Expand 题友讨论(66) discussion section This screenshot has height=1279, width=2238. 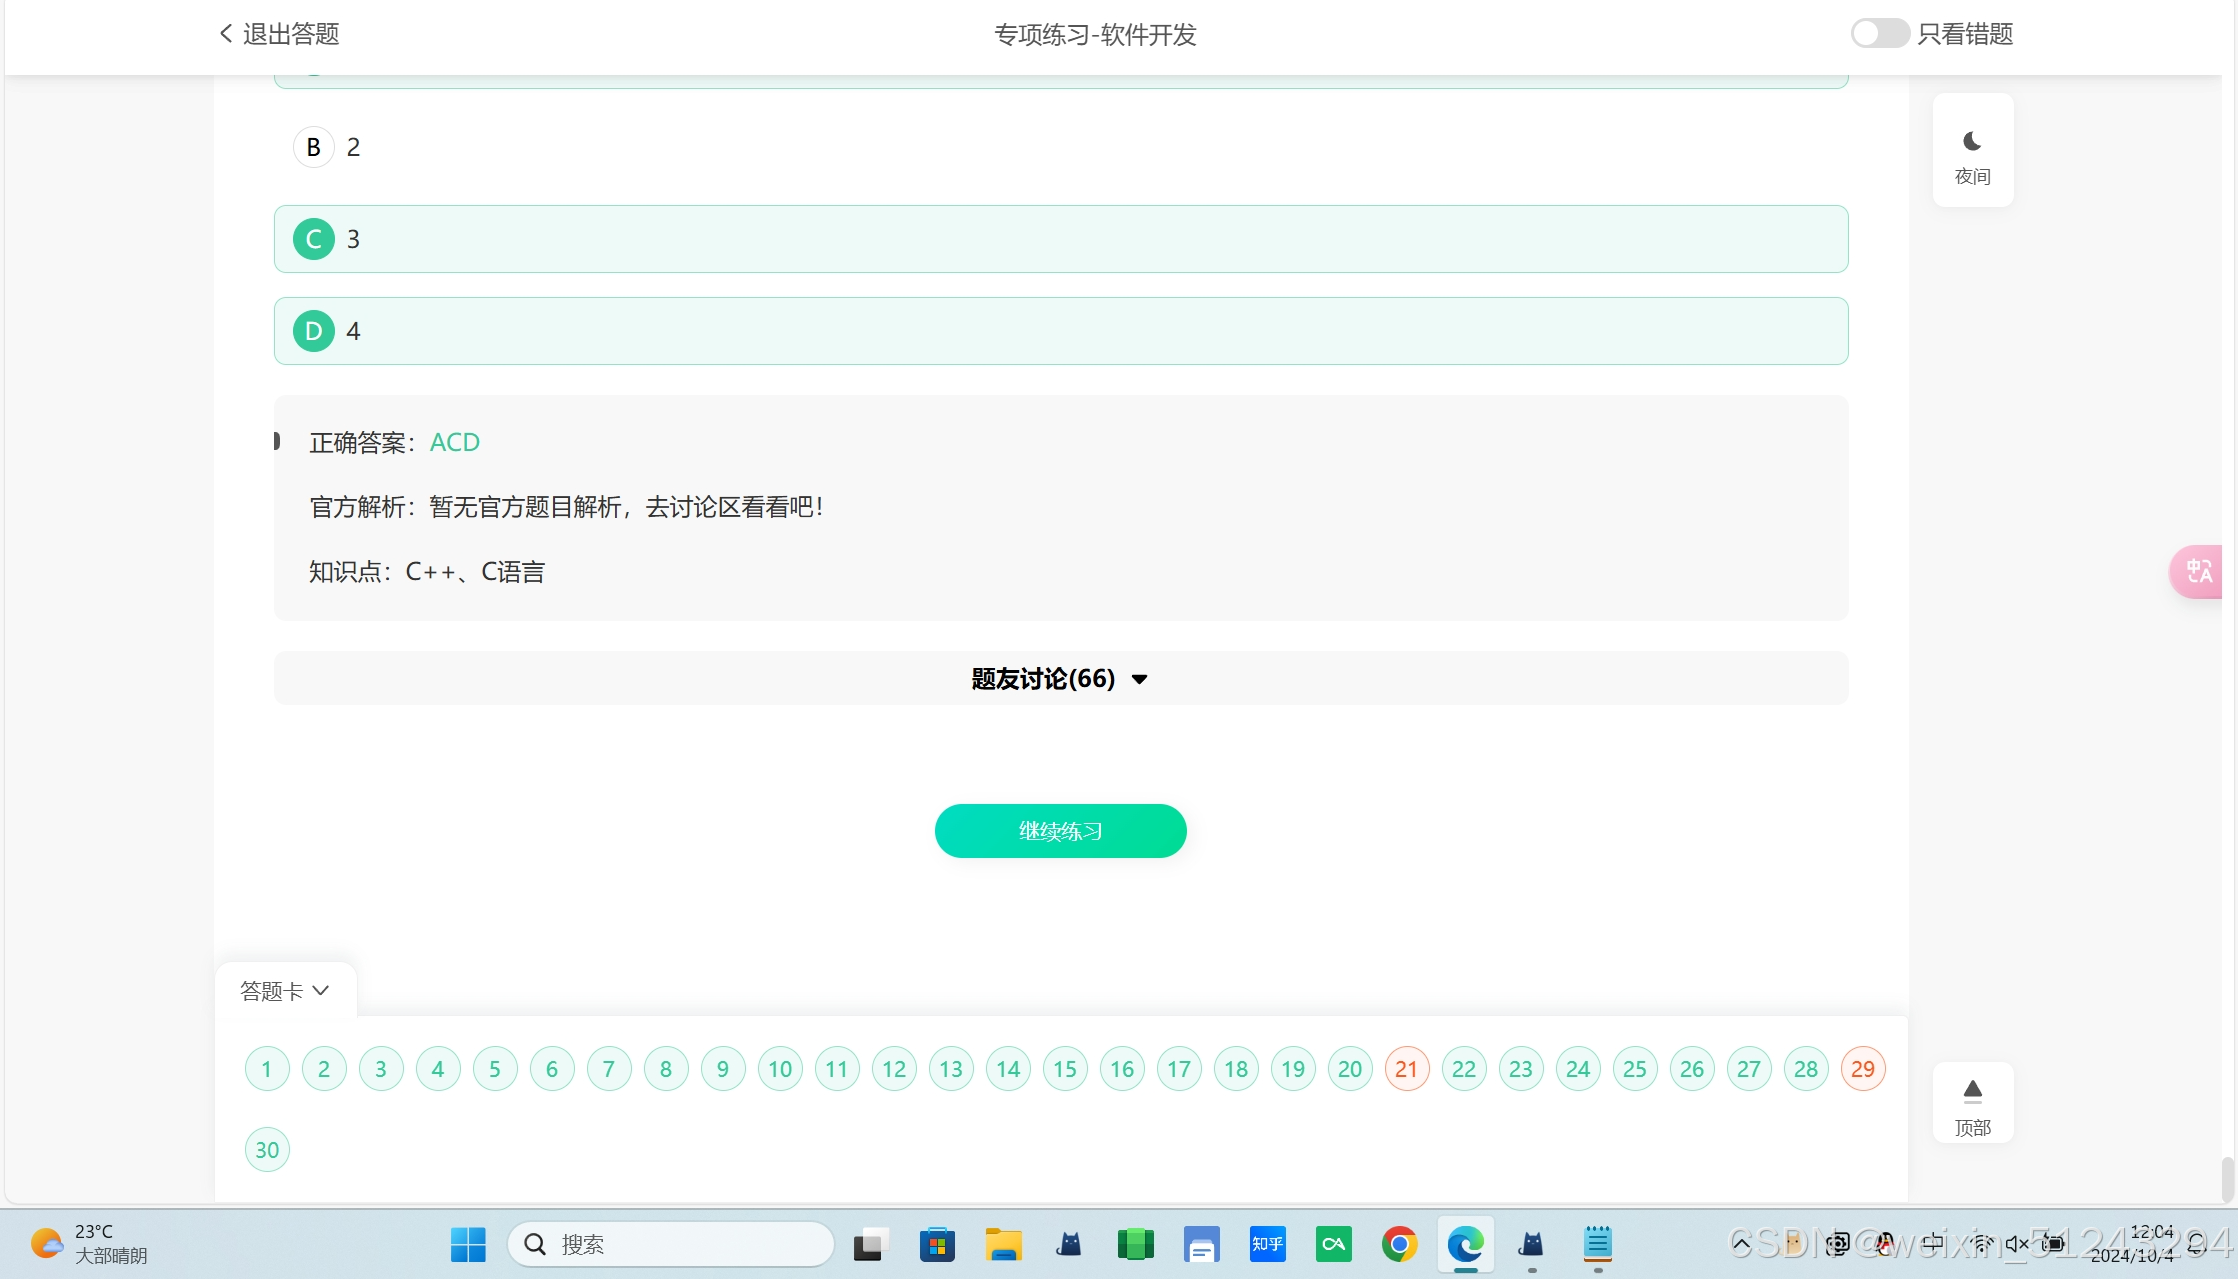[1060, 679]
